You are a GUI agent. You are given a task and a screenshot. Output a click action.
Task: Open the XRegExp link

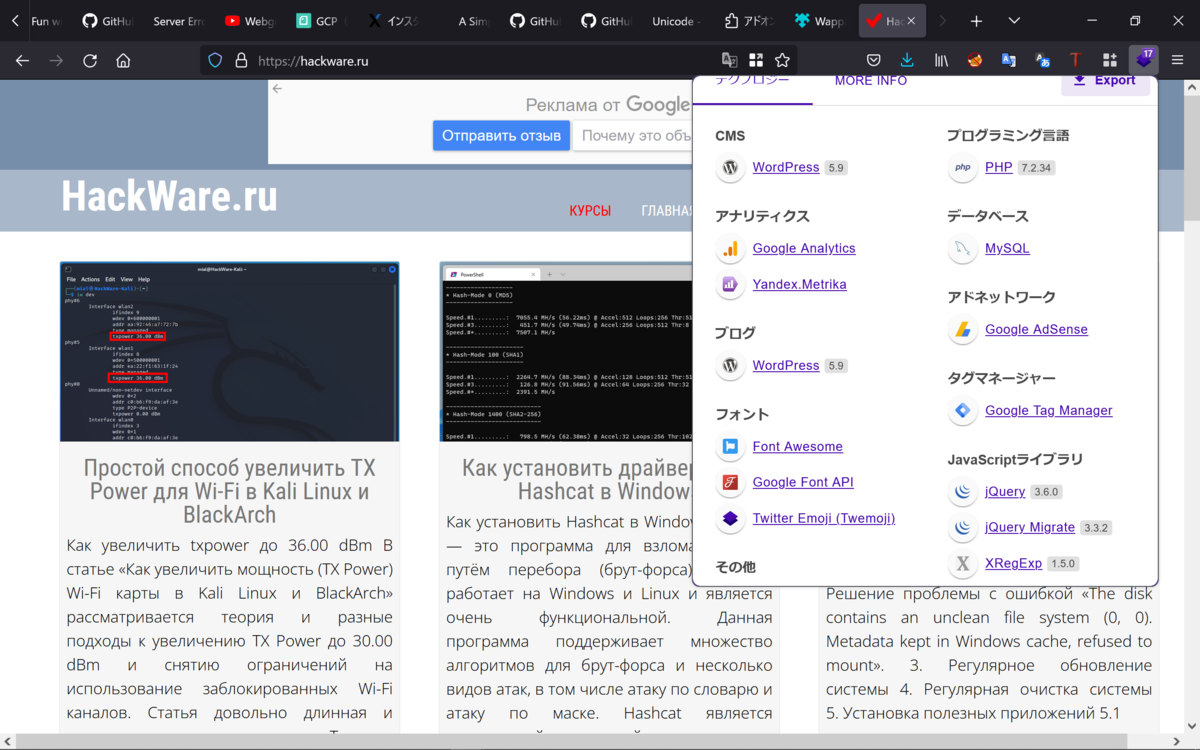pyautogui.click(x=1013, y=564)
